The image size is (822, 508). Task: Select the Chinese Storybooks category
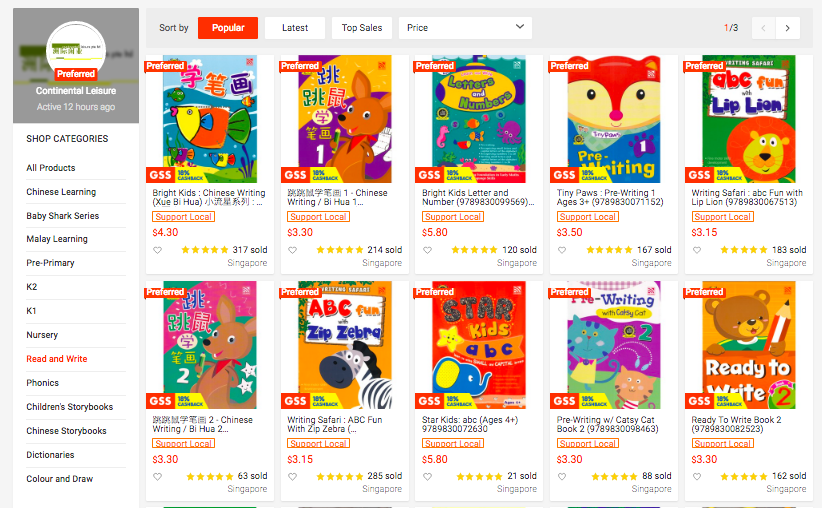pyautogui.click(x=66, y=430)
